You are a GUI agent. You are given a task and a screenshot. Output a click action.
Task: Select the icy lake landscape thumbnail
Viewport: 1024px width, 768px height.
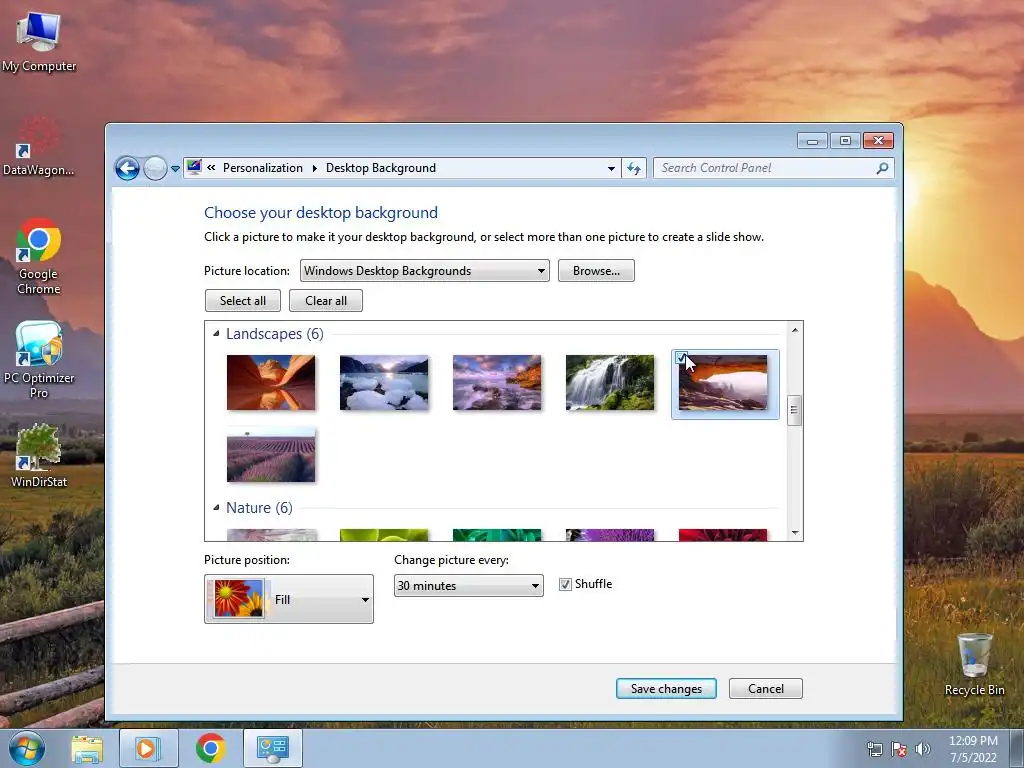384,383
